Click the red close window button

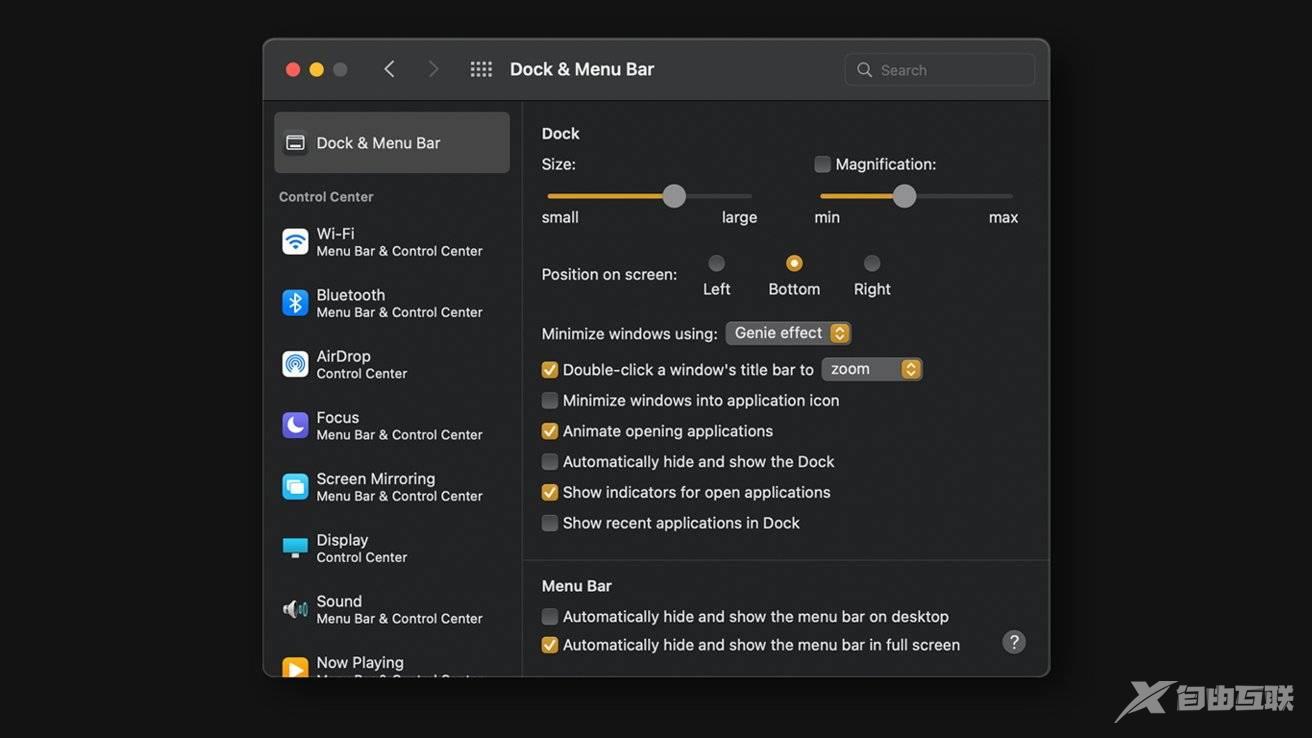[x=292, y=69]
